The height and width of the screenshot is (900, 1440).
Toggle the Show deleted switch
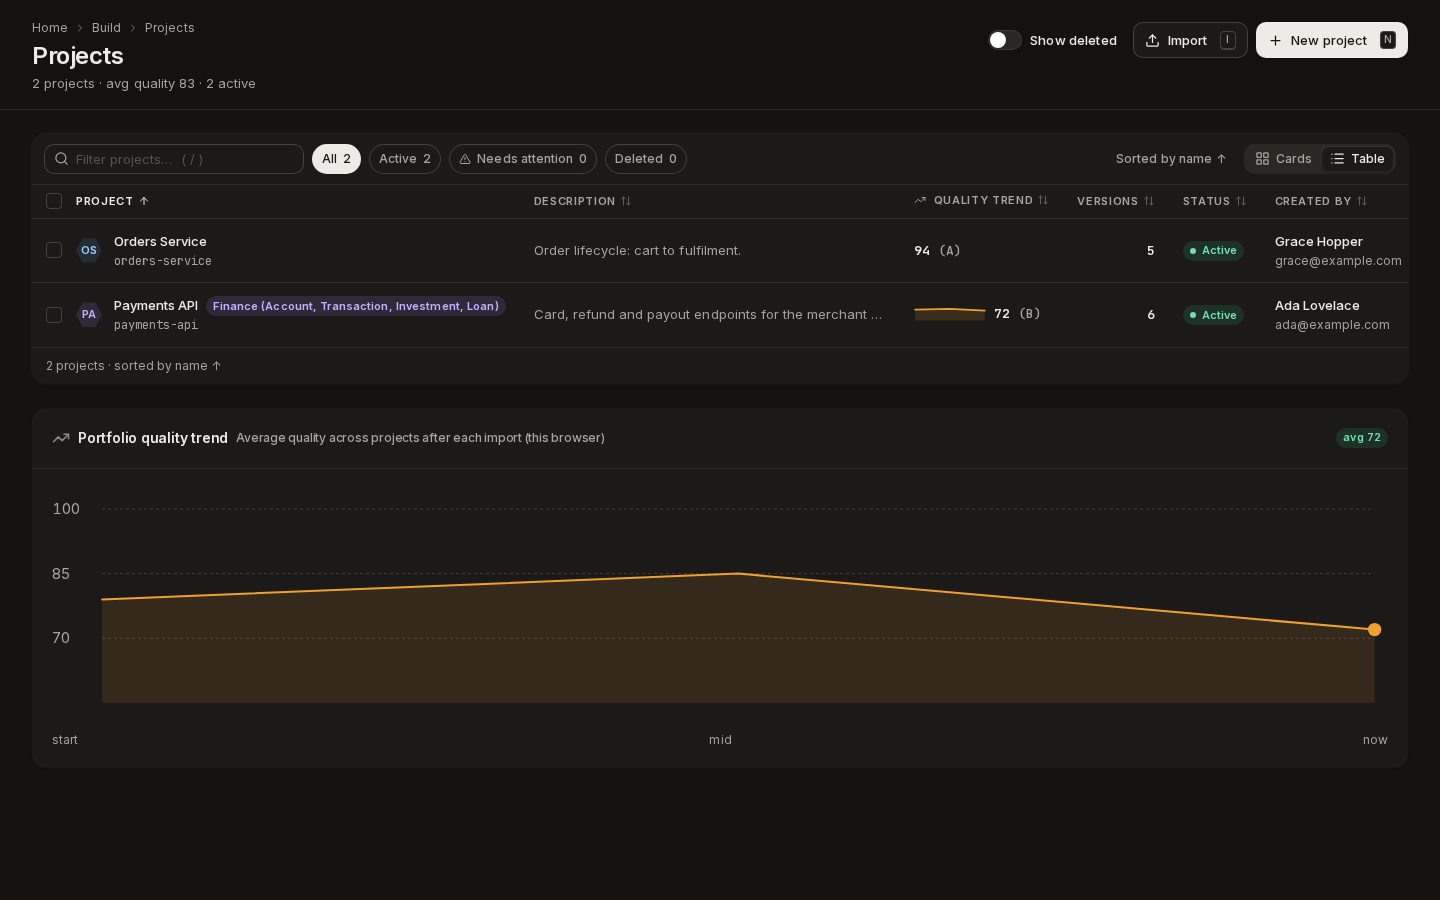[1005, 40]
